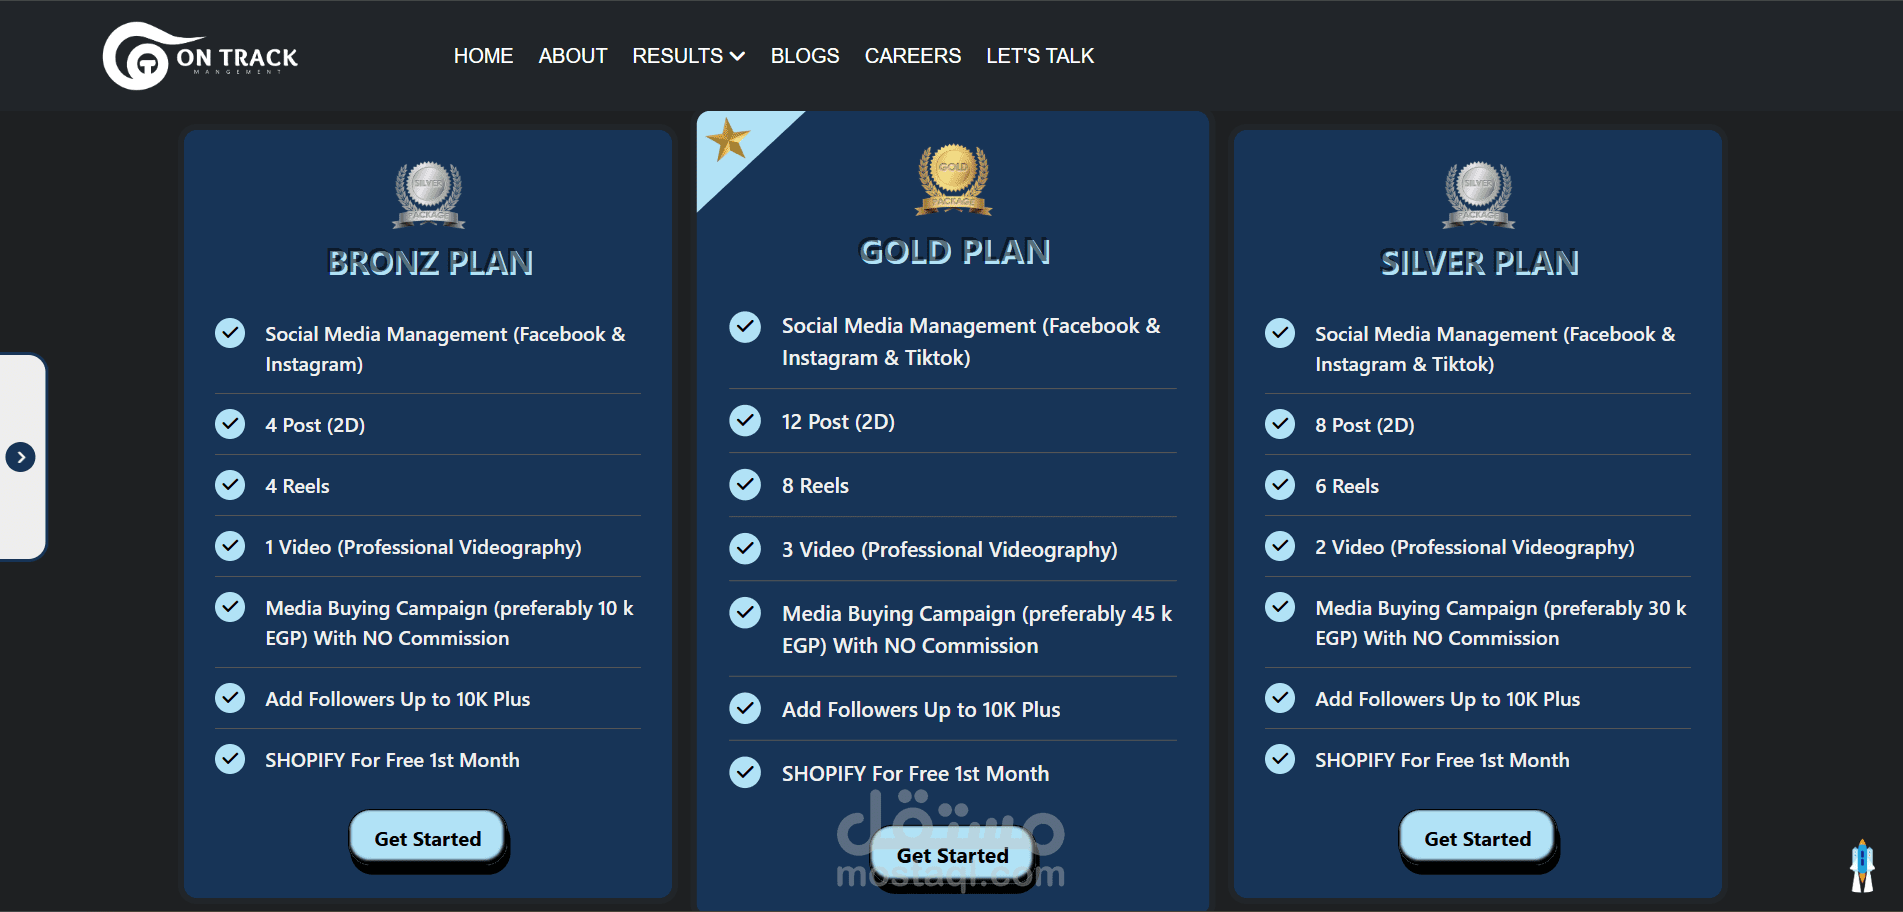Click Get Started under Gold Plan
This screenshot has width=1903, height=912.
click(951, 855)
